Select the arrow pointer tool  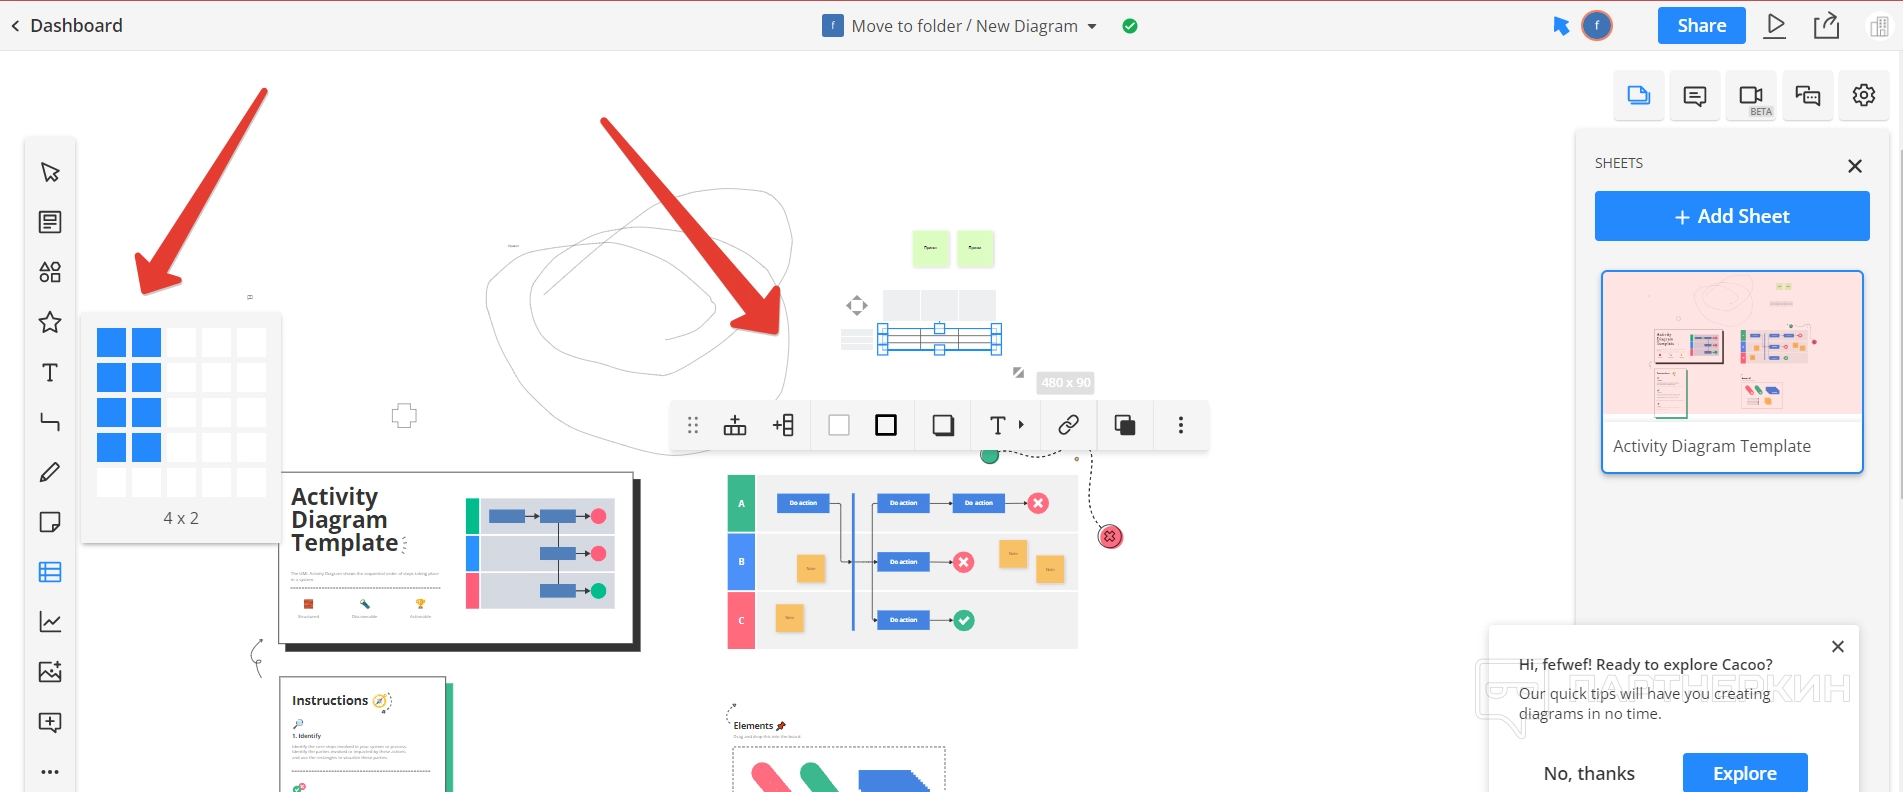tap(50, 172)
